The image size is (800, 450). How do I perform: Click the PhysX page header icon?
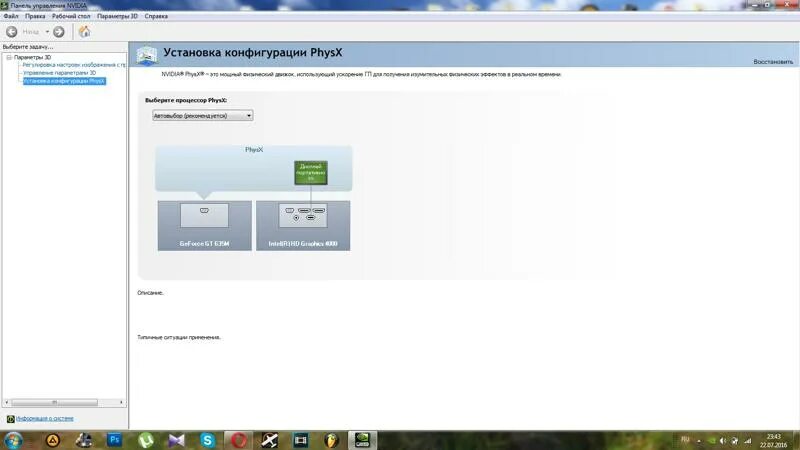[x=147, y=55]
